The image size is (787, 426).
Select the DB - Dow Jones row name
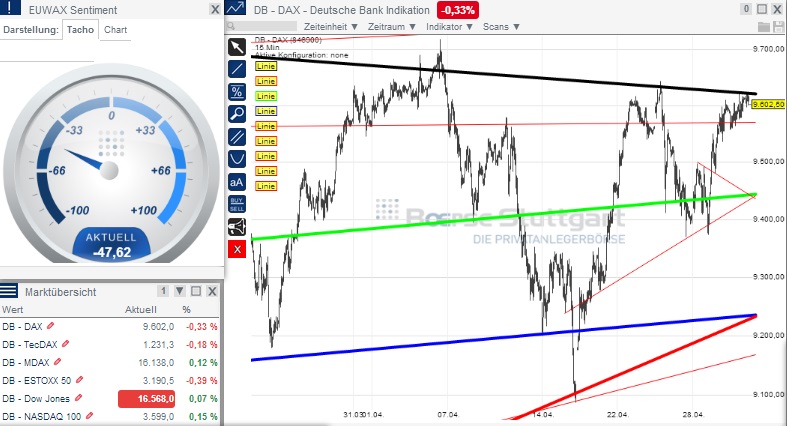(36, 398)
